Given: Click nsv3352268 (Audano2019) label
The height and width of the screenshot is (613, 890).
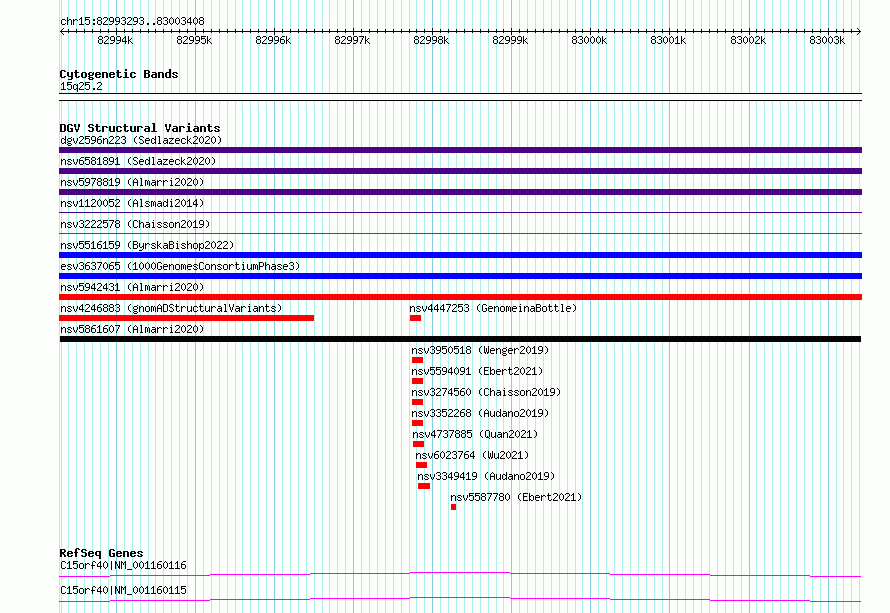Looking at the screenshot, I should [x=480, y=413].
